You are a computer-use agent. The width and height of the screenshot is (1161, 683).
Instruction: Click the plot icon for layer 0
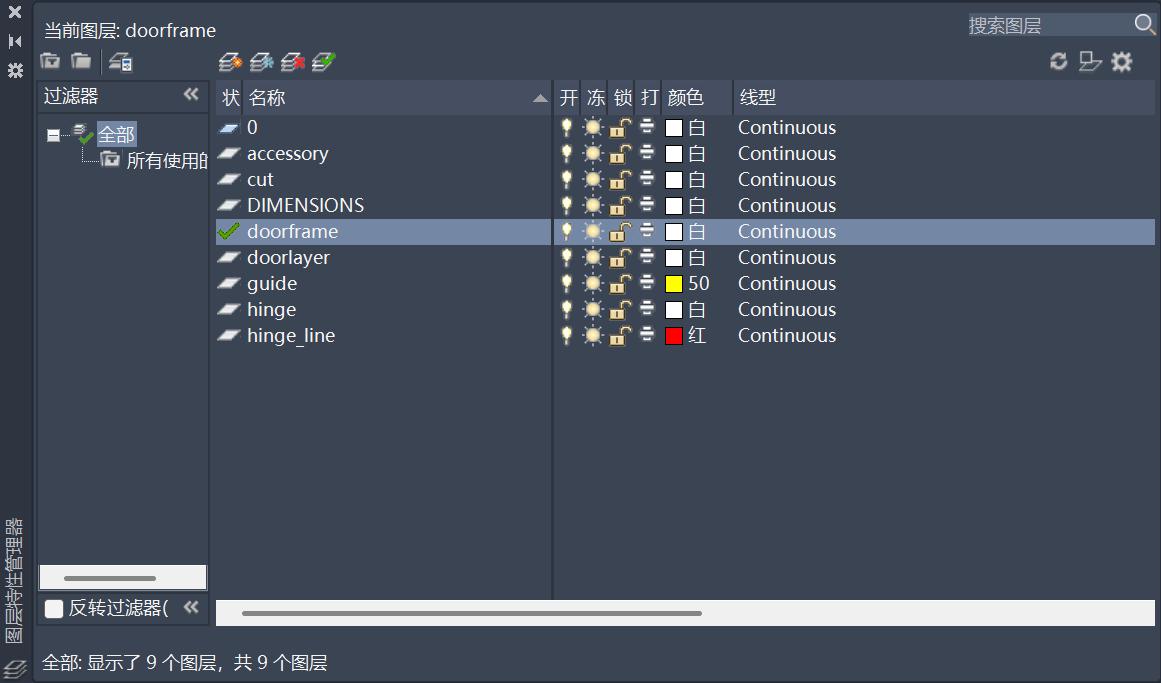click(647, 127)
